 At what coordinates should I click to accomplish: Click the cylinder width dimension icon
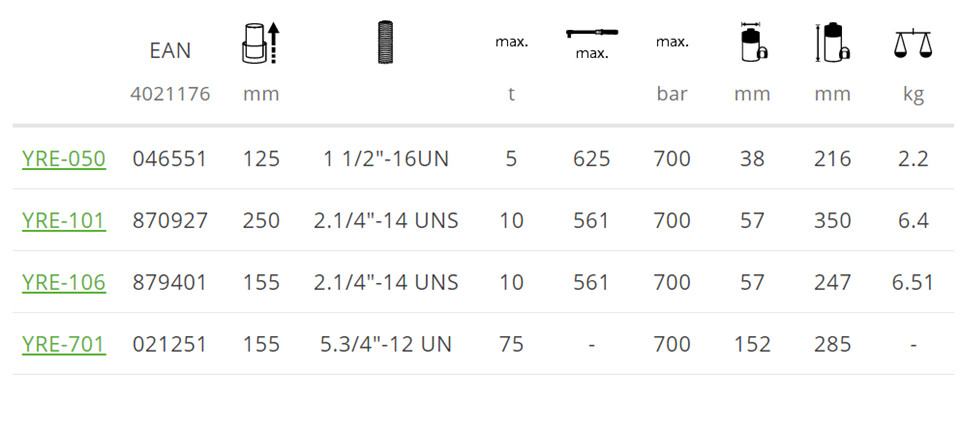[752, 42]
